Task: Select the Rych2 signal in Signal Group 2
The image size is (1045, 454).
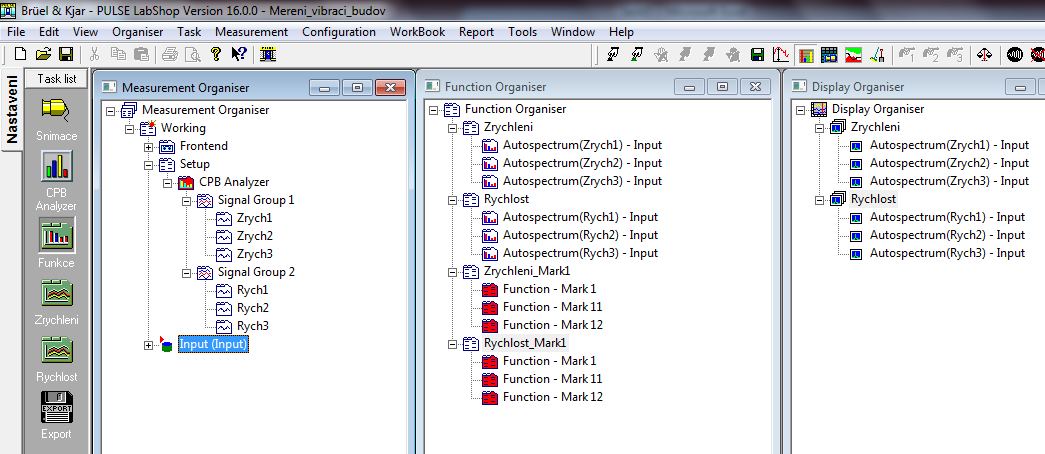Action: (253, 308)
